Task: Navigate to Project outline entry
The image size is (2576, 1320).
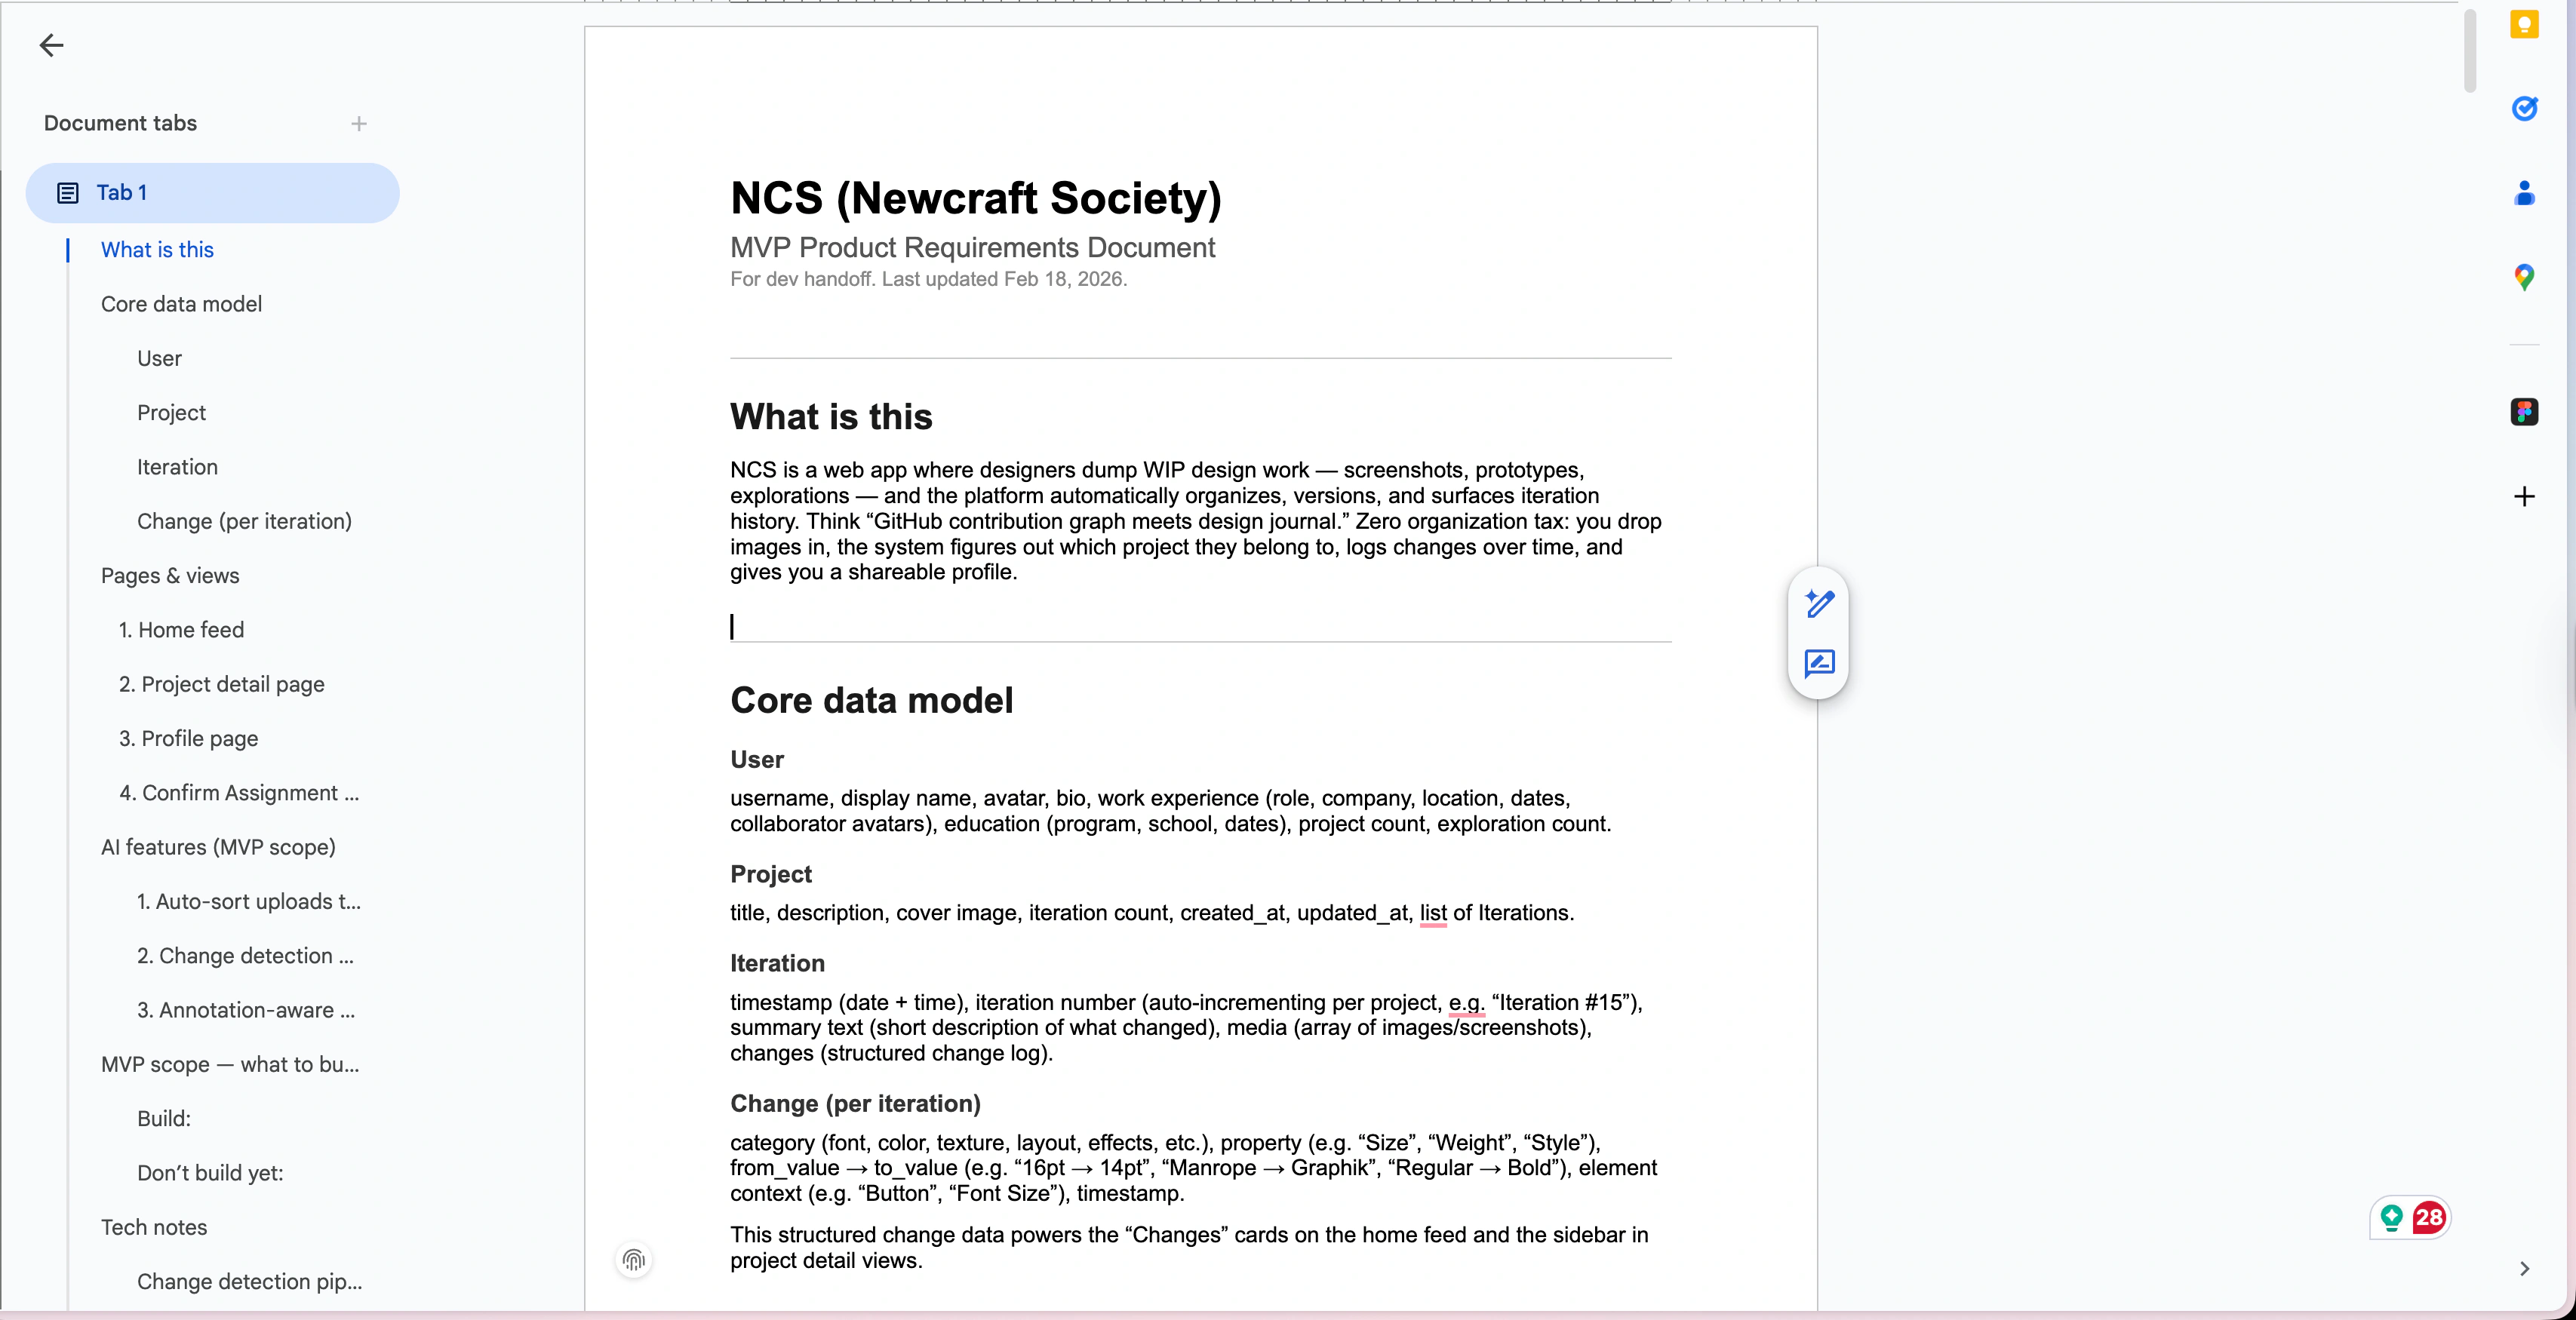Action: (x=171, y=413)
